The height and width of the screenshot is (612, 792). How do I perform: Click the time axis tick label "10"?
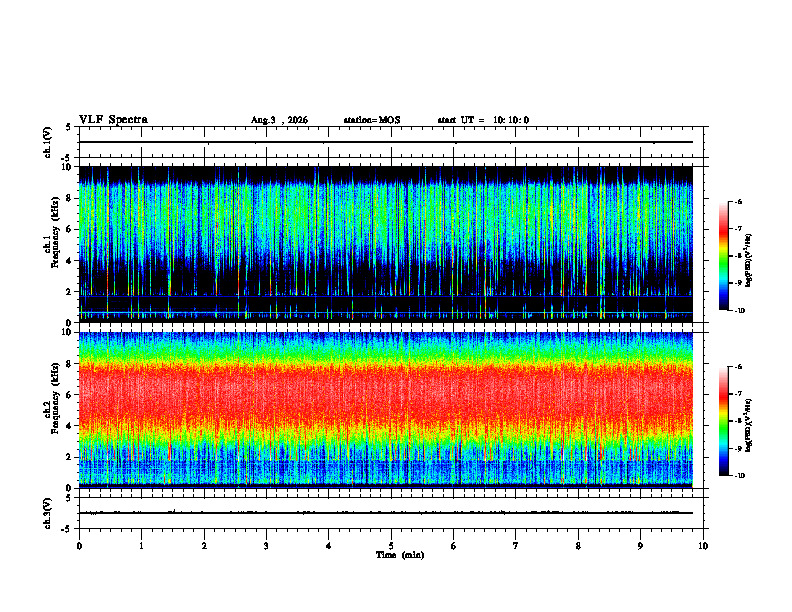(x=703, y=546)
